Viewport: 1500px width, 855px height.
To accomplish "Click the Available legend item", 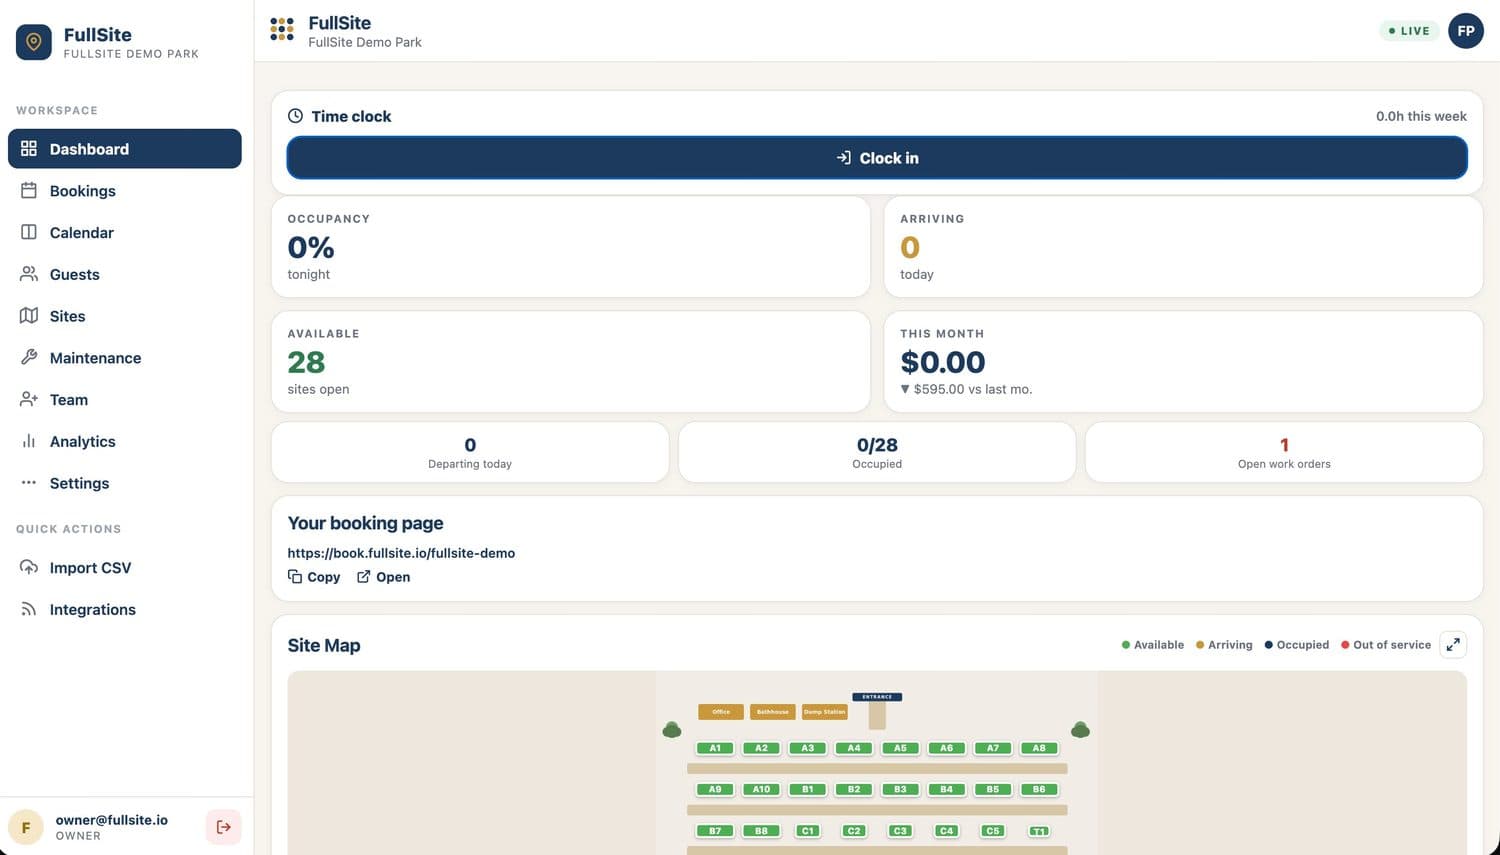I will pos(1153,645).
